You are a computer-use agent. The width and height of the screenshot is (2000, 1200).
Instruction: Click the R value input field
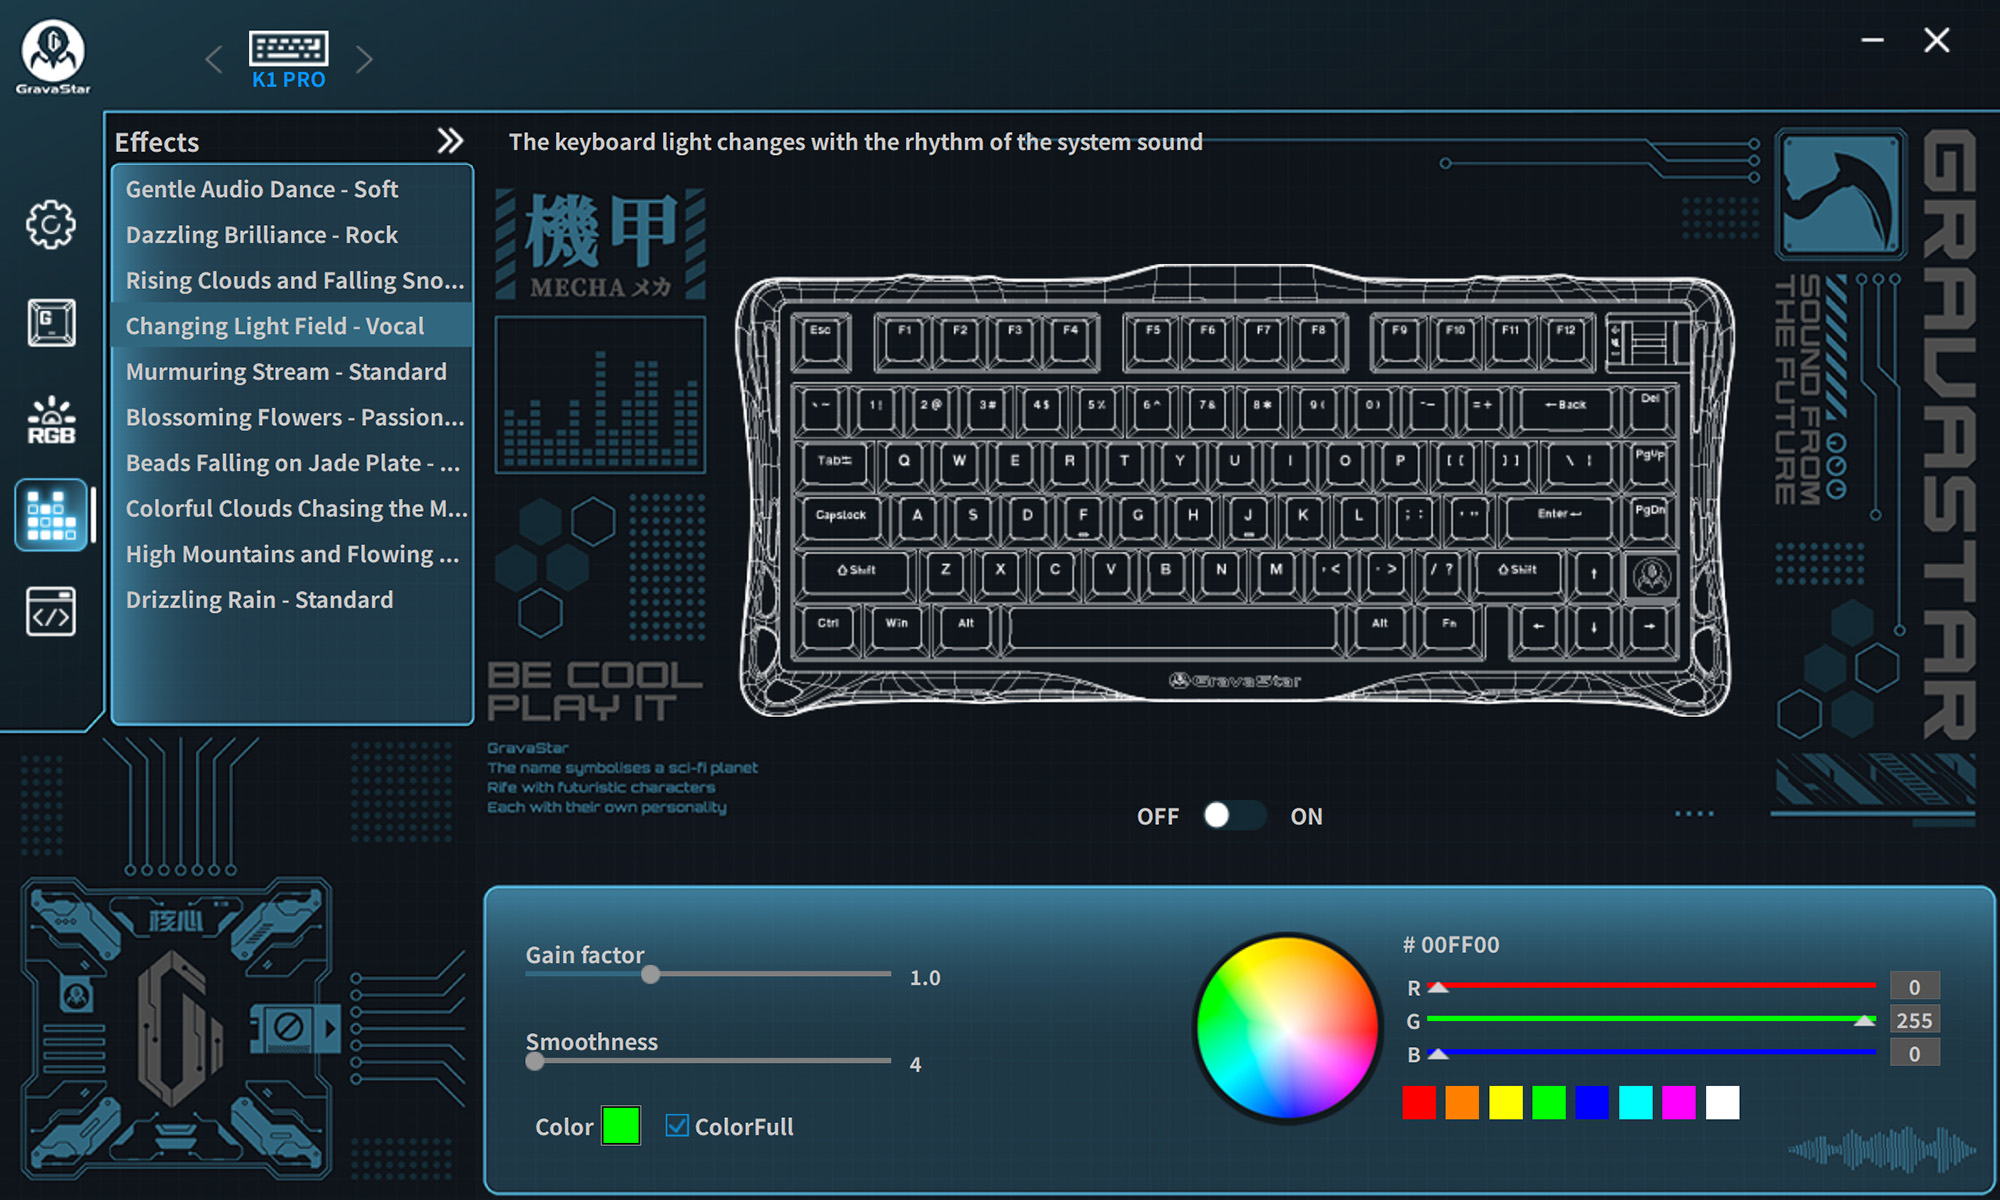[x=1914, y=986]
